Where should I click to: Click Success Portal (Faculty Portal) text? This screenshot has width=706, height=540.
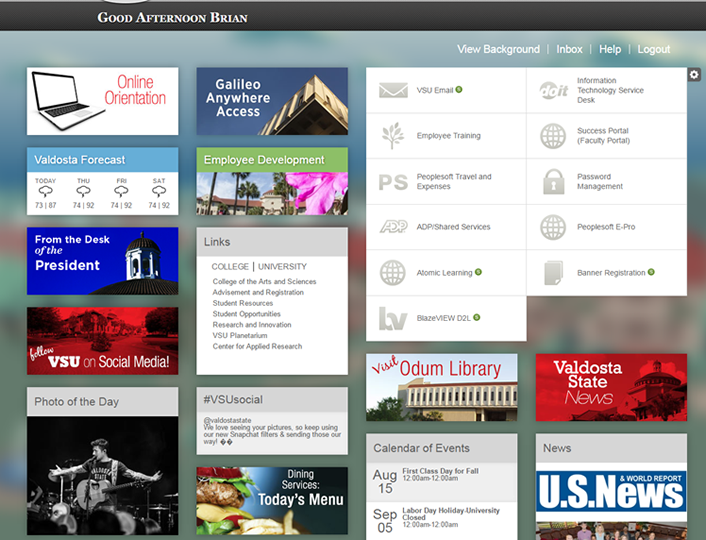click(603, 136)
